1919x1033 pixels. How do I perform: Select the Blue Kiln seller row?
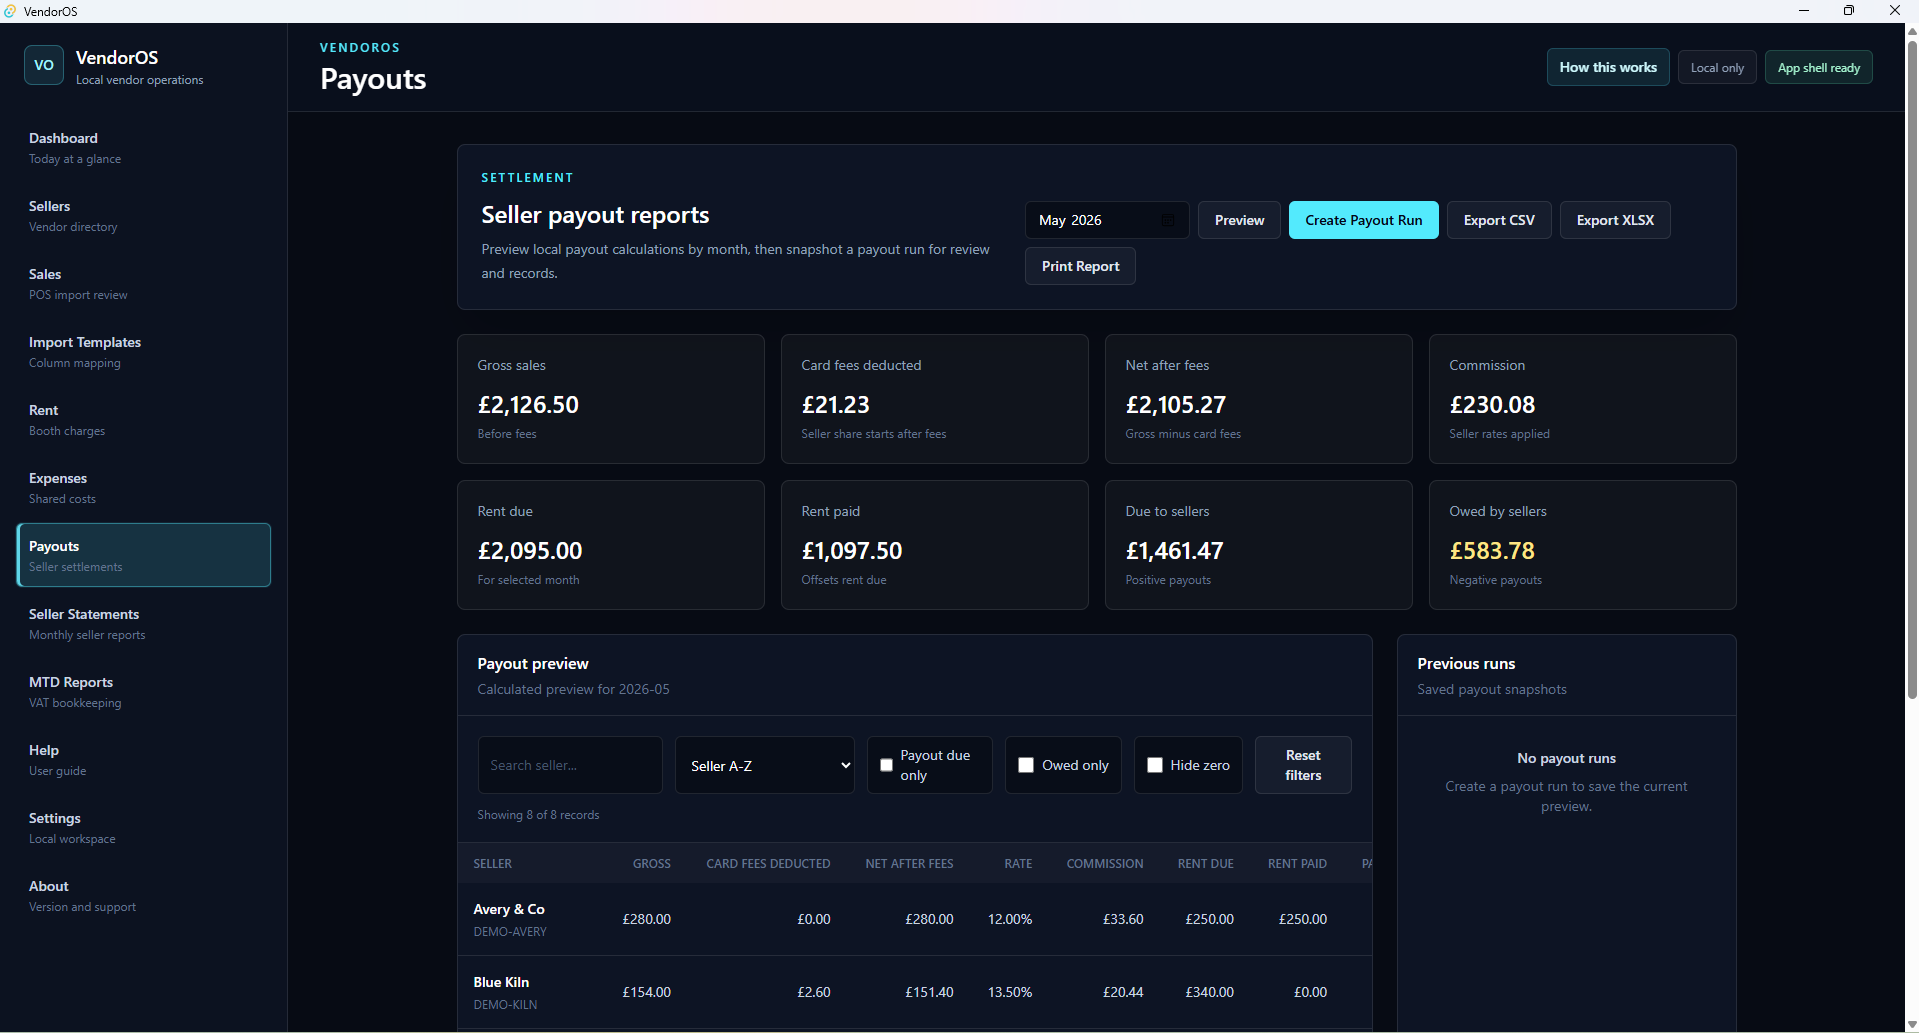coord(915,992)
